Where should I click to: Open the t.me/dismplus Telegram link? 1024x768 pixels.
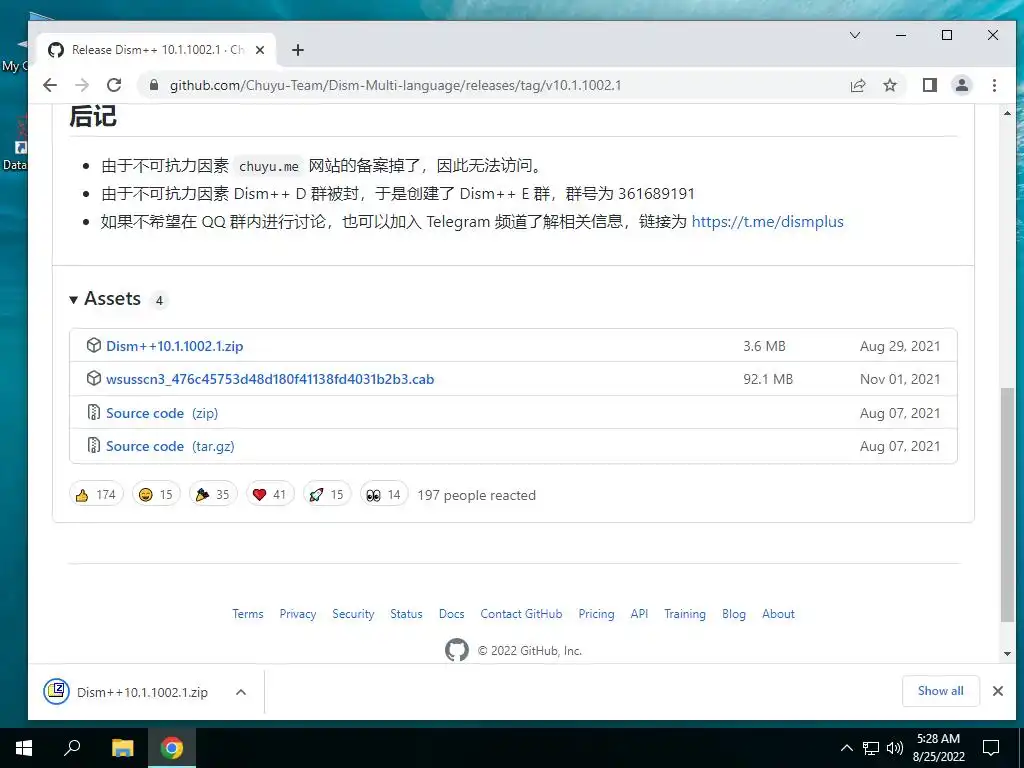point(767,221)
